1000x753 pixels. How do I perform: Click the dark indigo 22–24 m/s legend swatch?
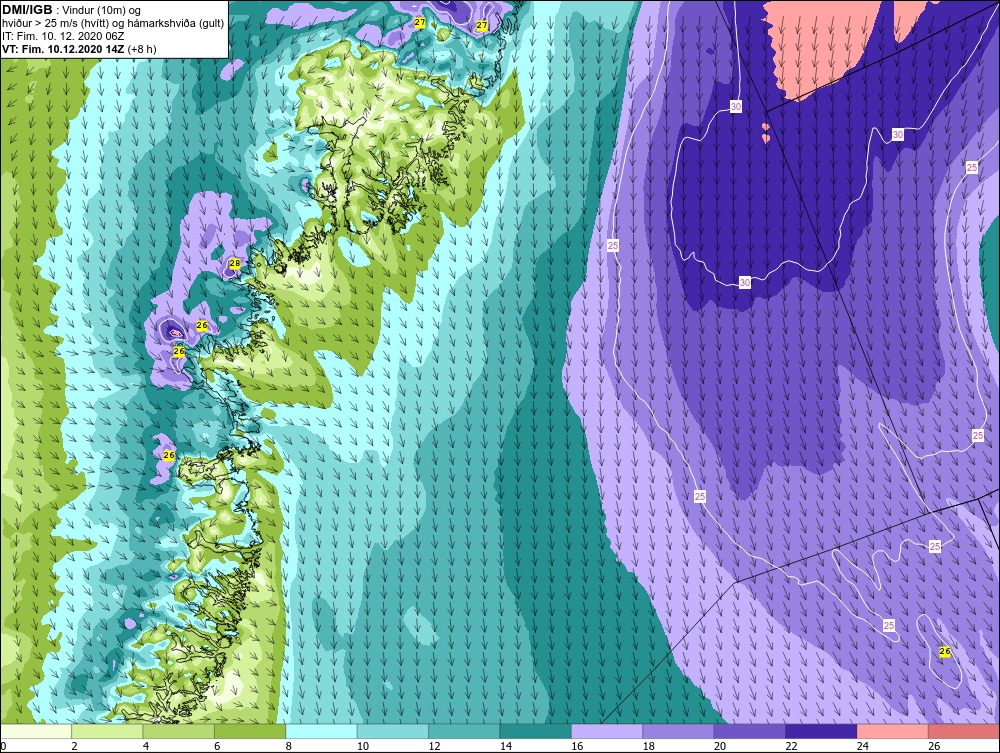click(821, 731)
